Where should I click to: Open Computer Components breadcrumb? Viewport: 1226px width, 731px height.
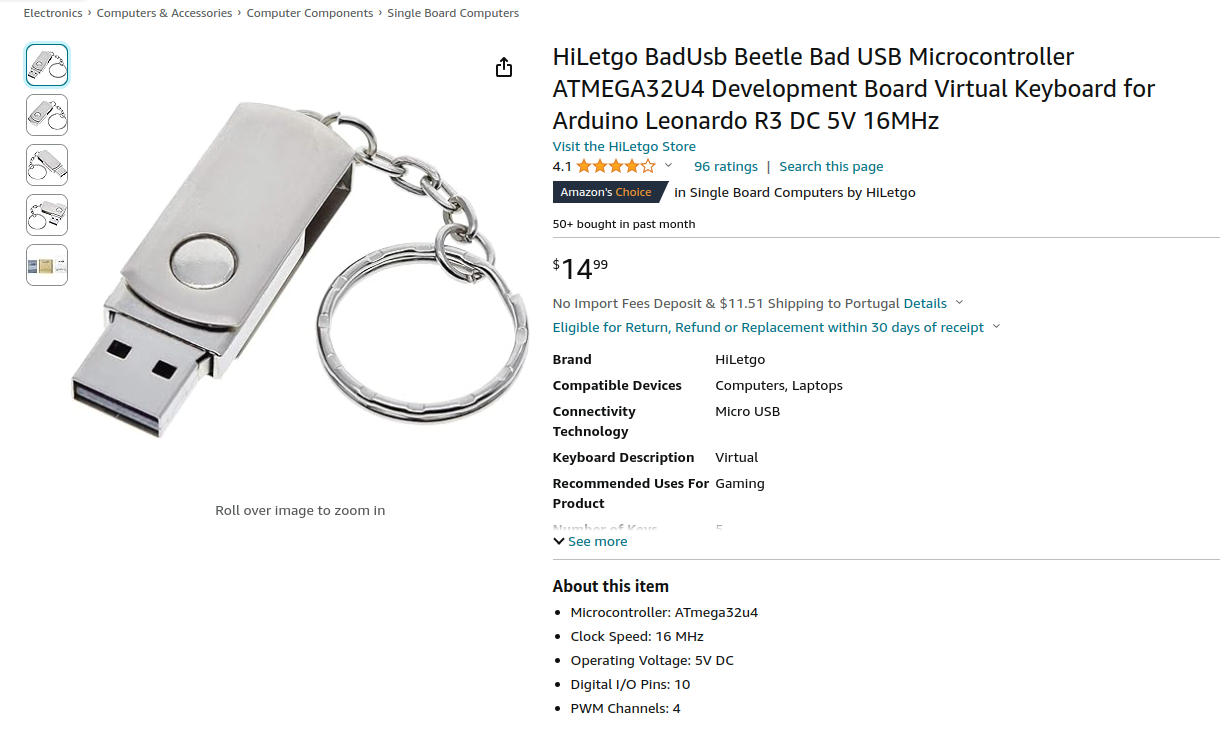pos(310,13)
